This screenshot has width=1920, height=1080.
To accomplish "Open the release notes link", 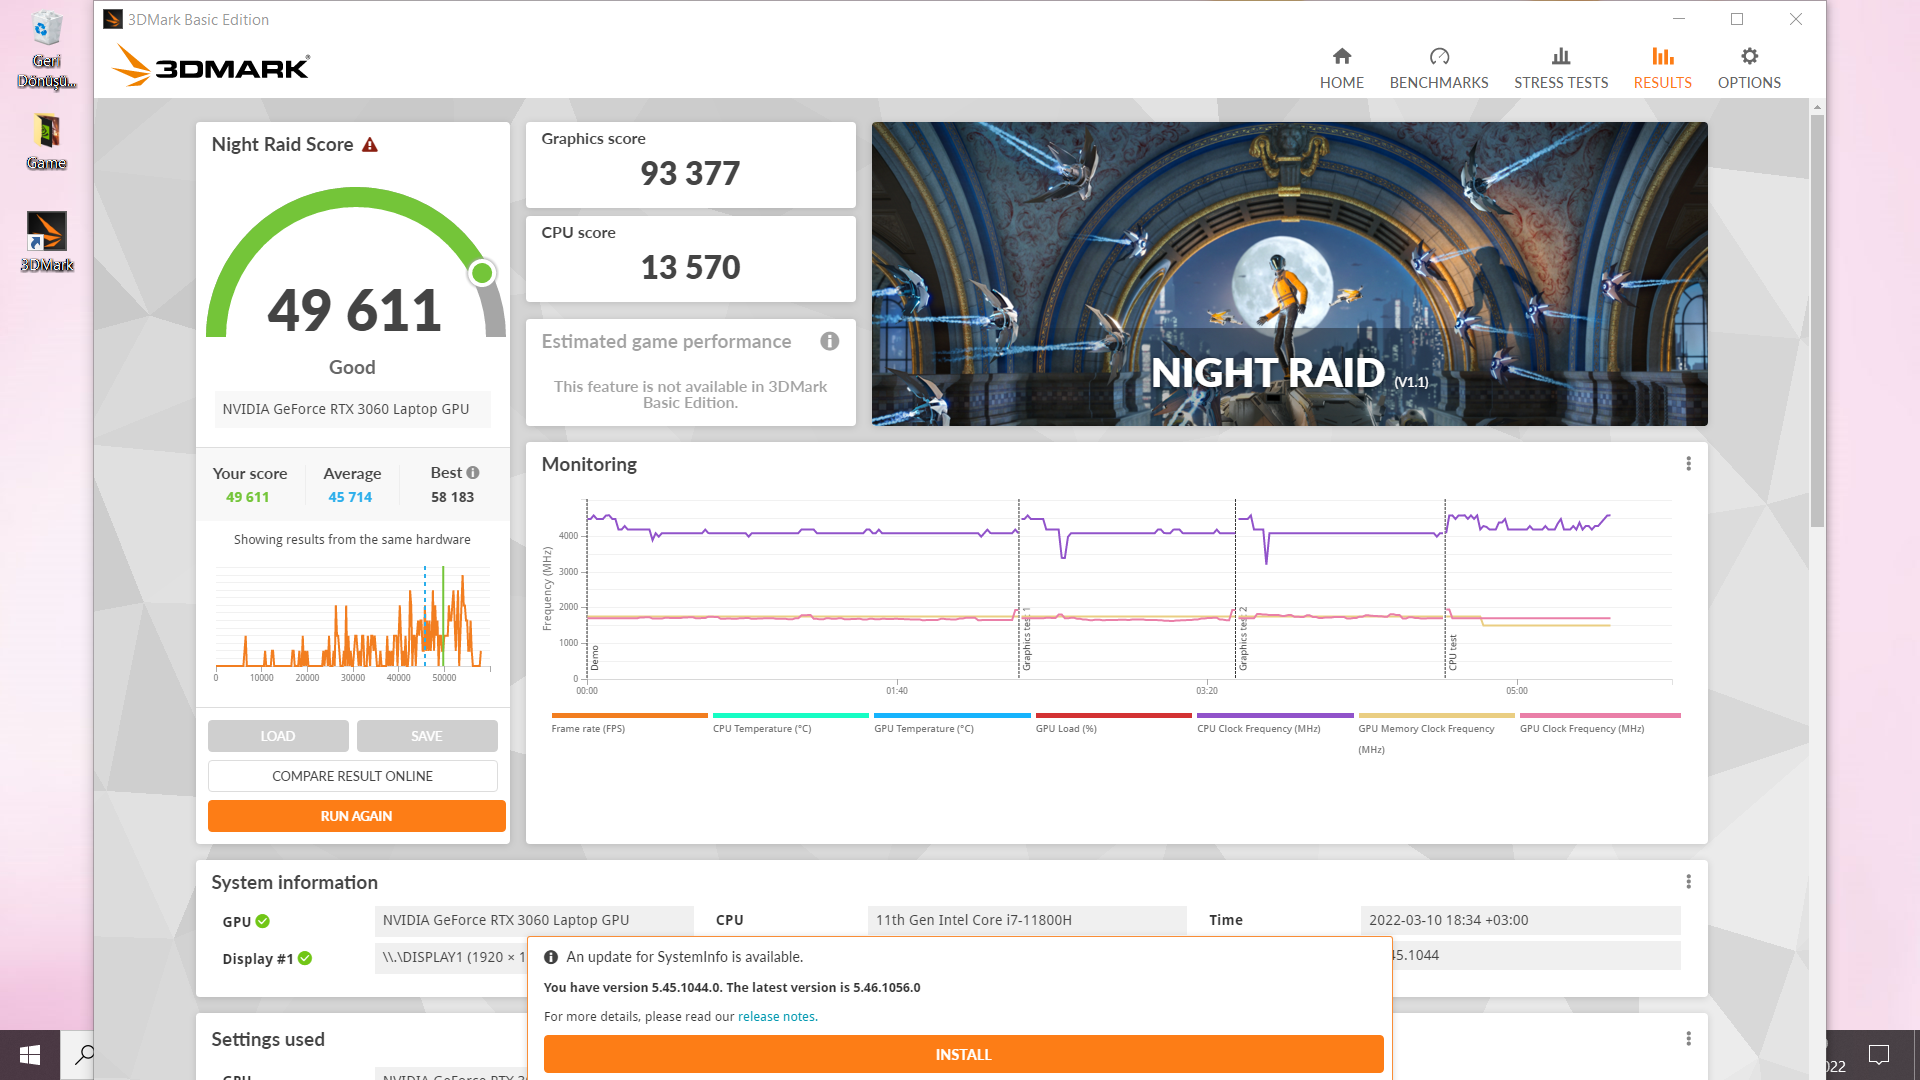I will (777, 1017).
